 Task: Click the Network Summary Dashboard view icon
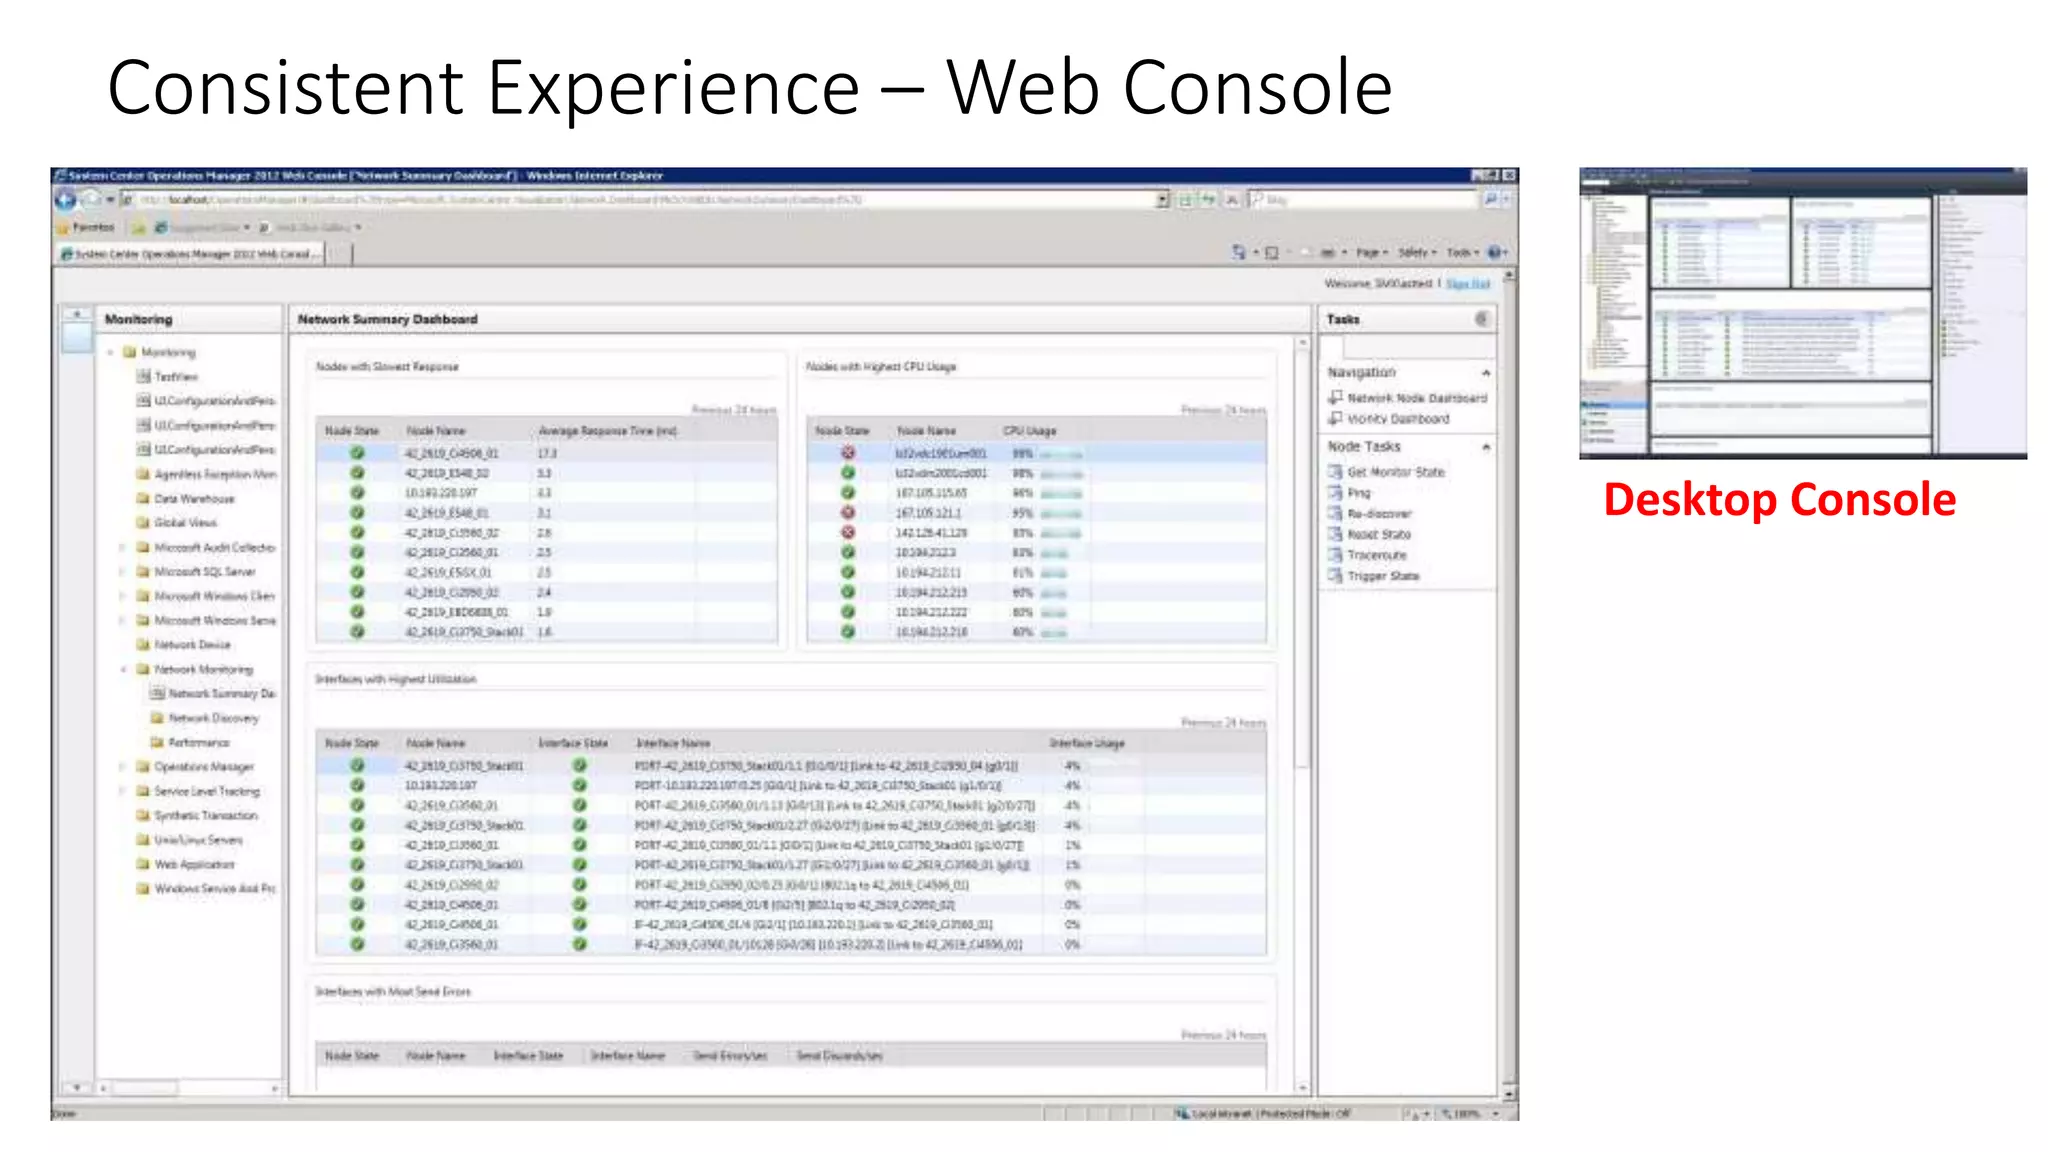pyautogui.click(x=157, y=693)
